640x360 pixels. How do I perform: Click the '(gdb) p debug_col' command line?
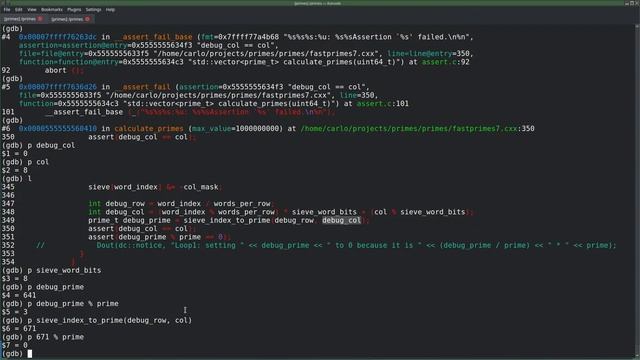coord(38,145)
